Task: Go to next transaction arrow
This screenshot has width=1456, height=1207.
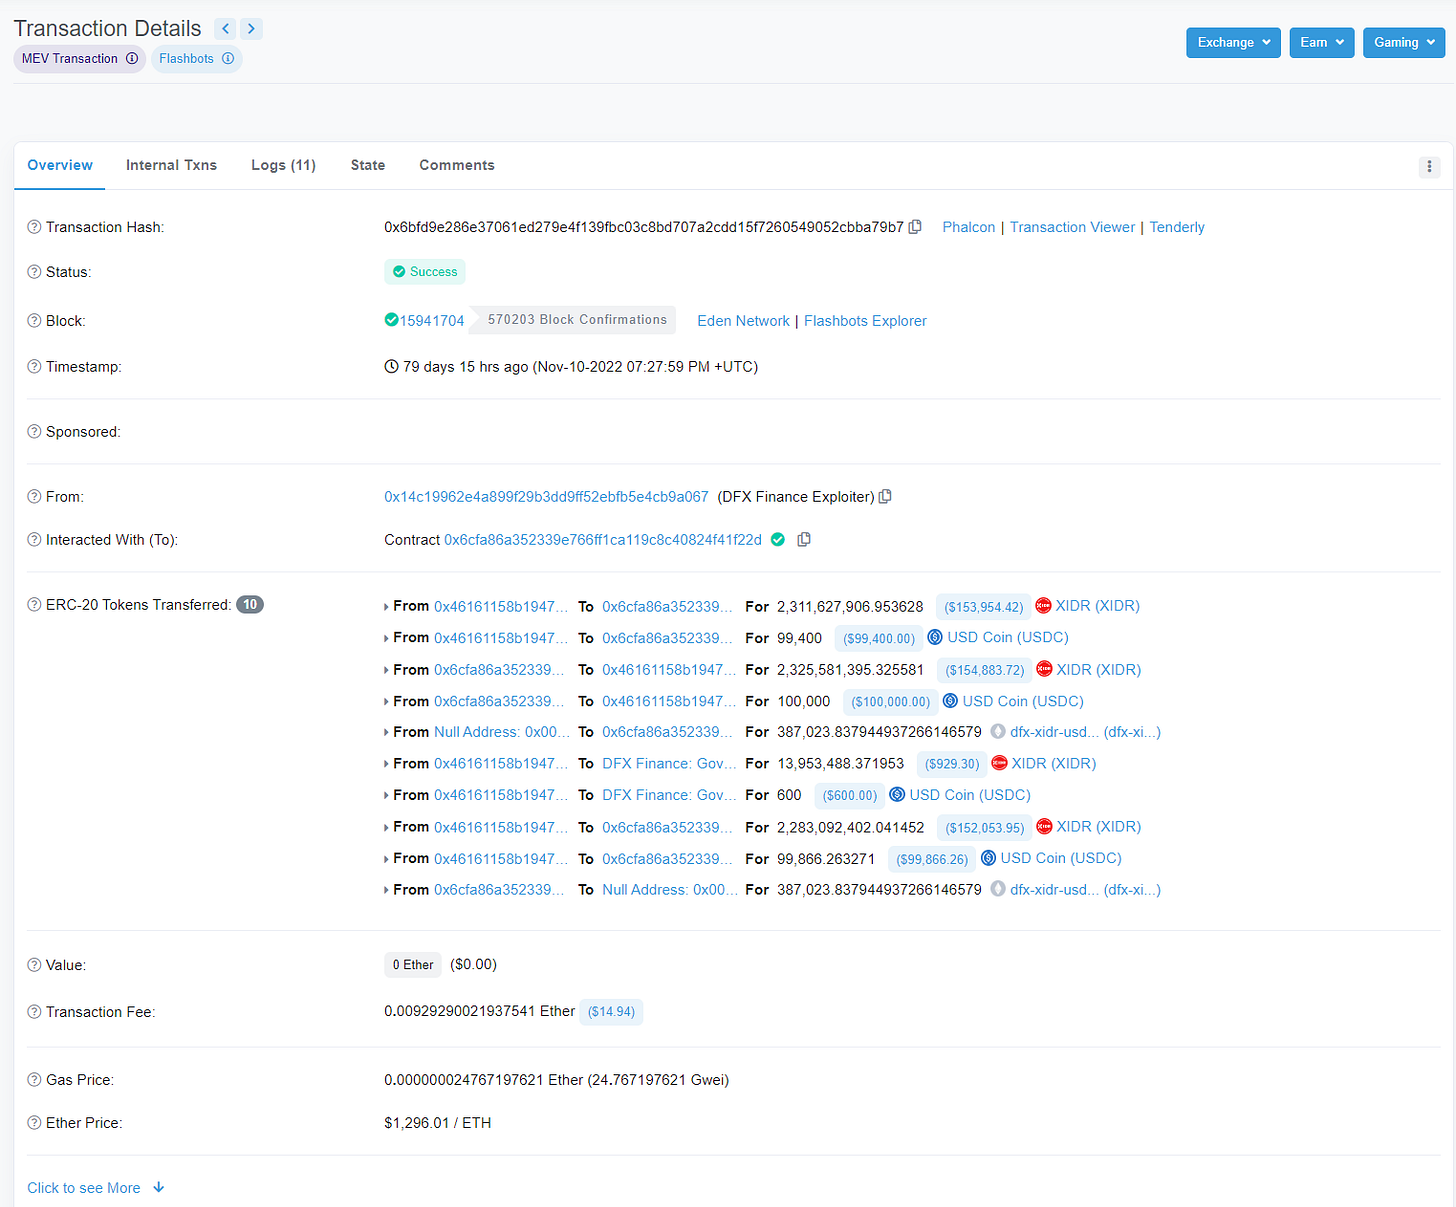Action: [x=252, y=29]
